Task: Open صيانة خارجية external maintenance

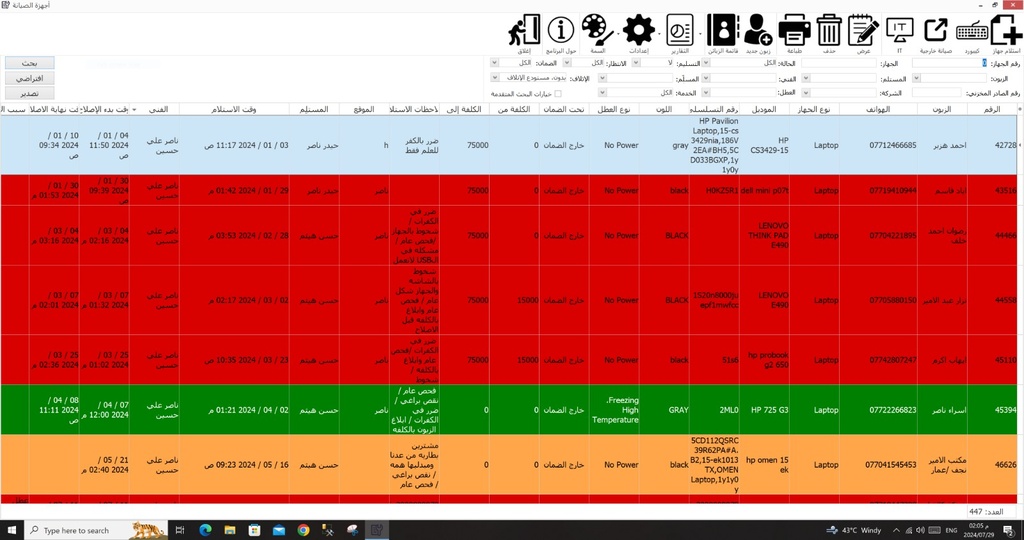Action: point(936,31)
